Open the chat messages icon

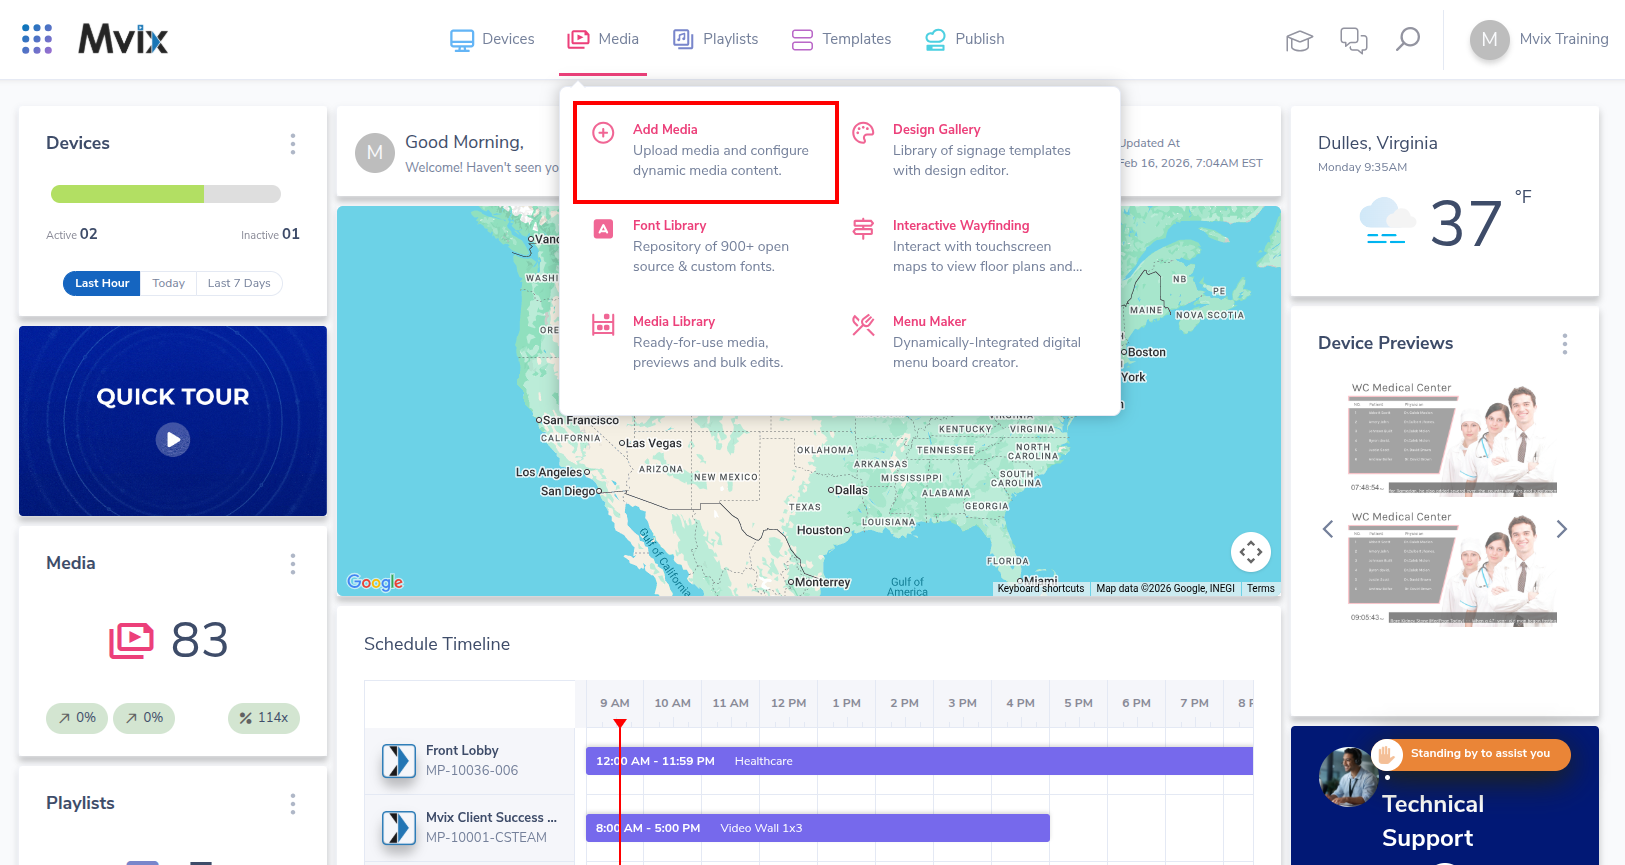pyautogui.click(x=1354, y=40)
